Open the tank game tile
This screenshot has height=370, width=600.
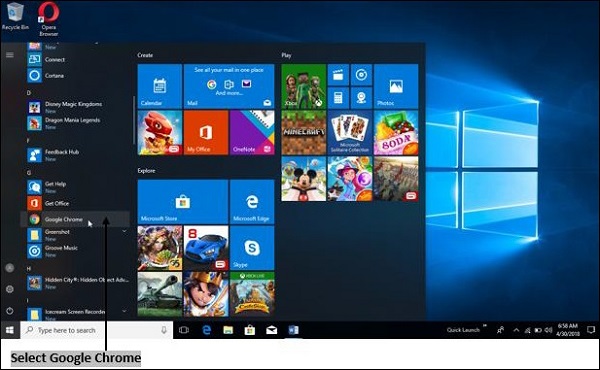(x=160, y=294)
